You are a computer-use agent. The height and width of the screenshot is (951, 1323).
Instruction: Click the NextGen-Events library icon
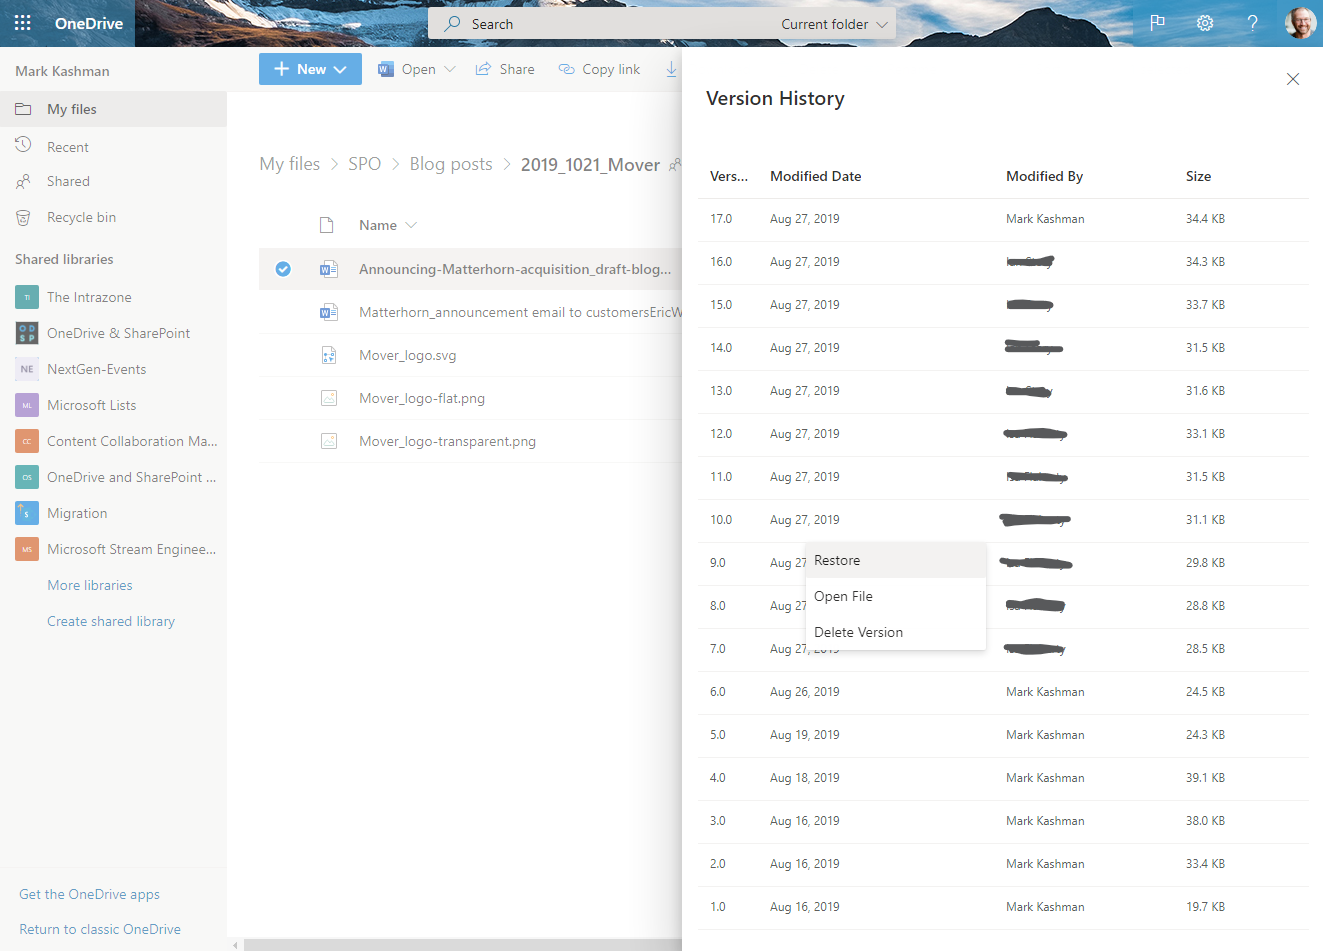(27, 369)
